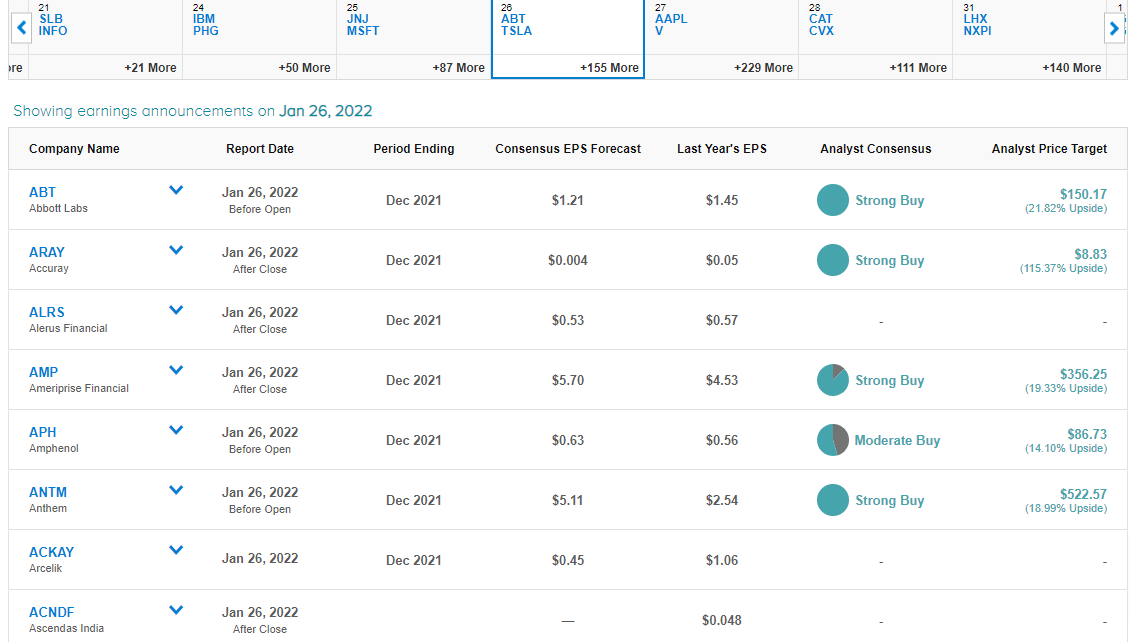Click the MSFT ticker in calendar

click(x=362, y=31)
